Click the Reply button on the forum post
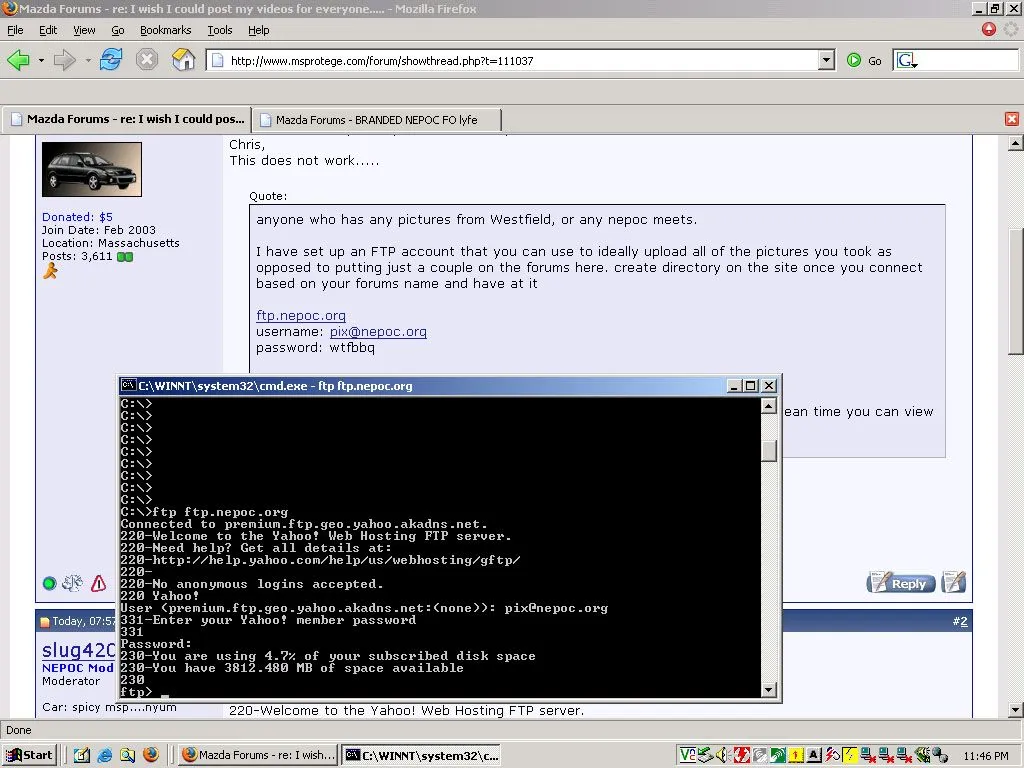Viewport: 1024px width, 768px height. [x=899, y=581]
